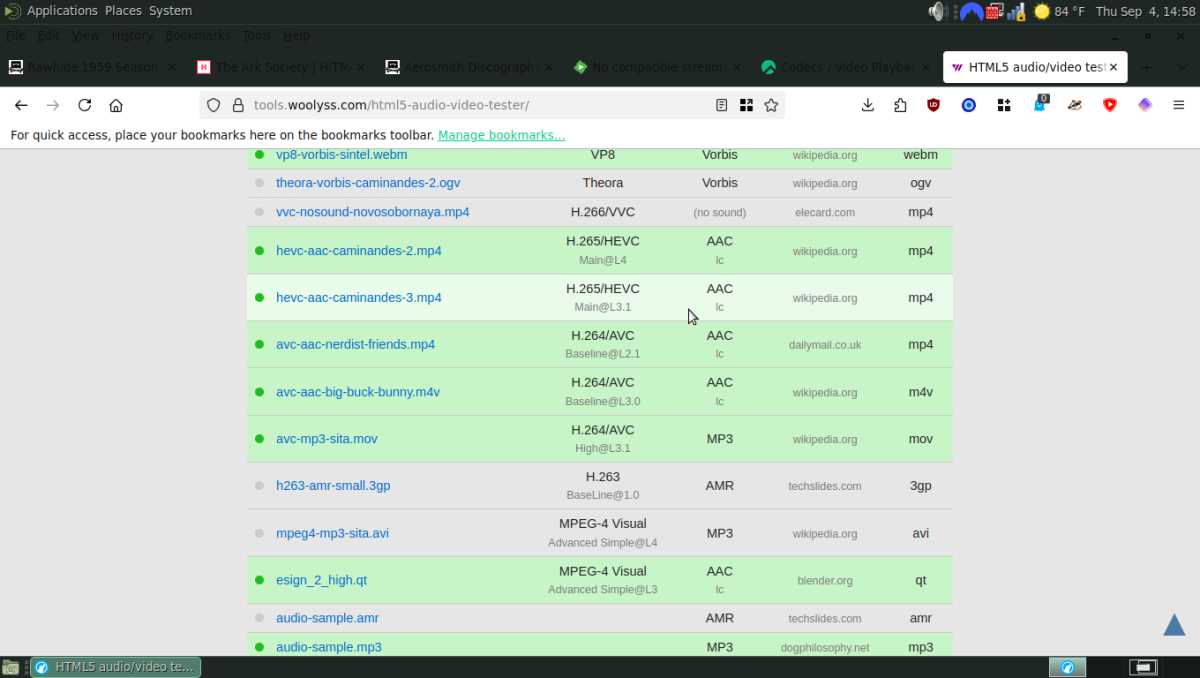Click the scroll-to-top triangle arrow

1174,624
